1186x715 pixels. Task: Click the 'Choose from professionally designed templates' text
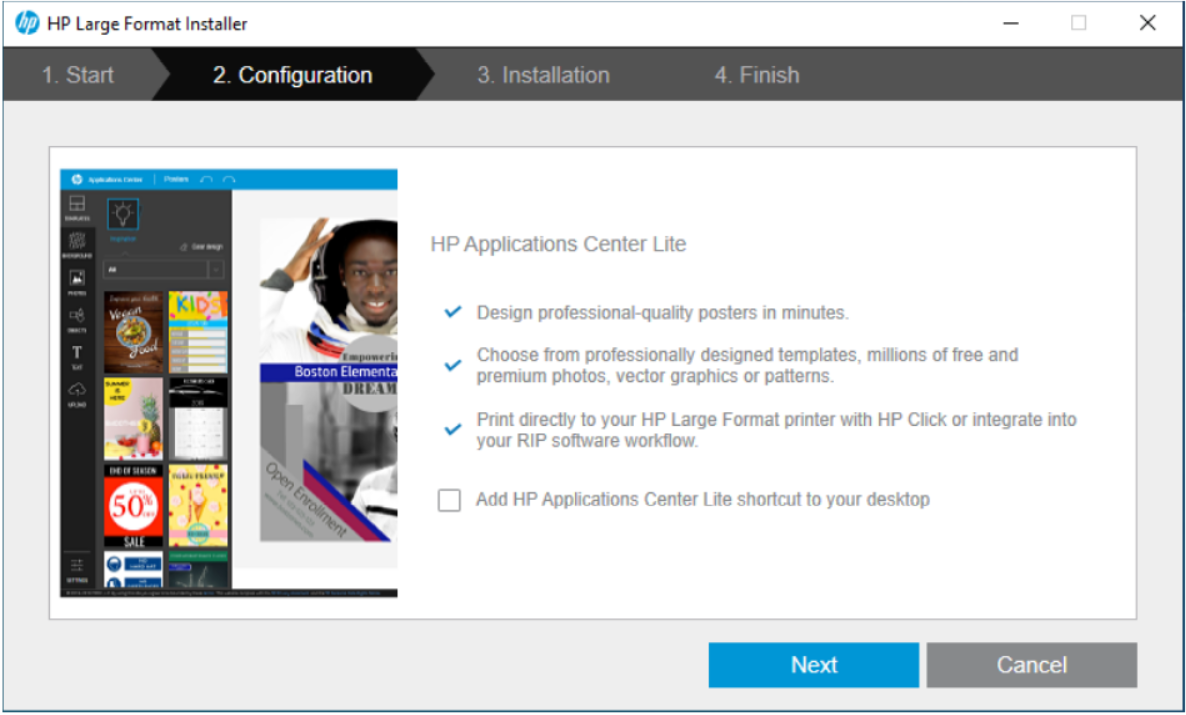coord(747,365)
